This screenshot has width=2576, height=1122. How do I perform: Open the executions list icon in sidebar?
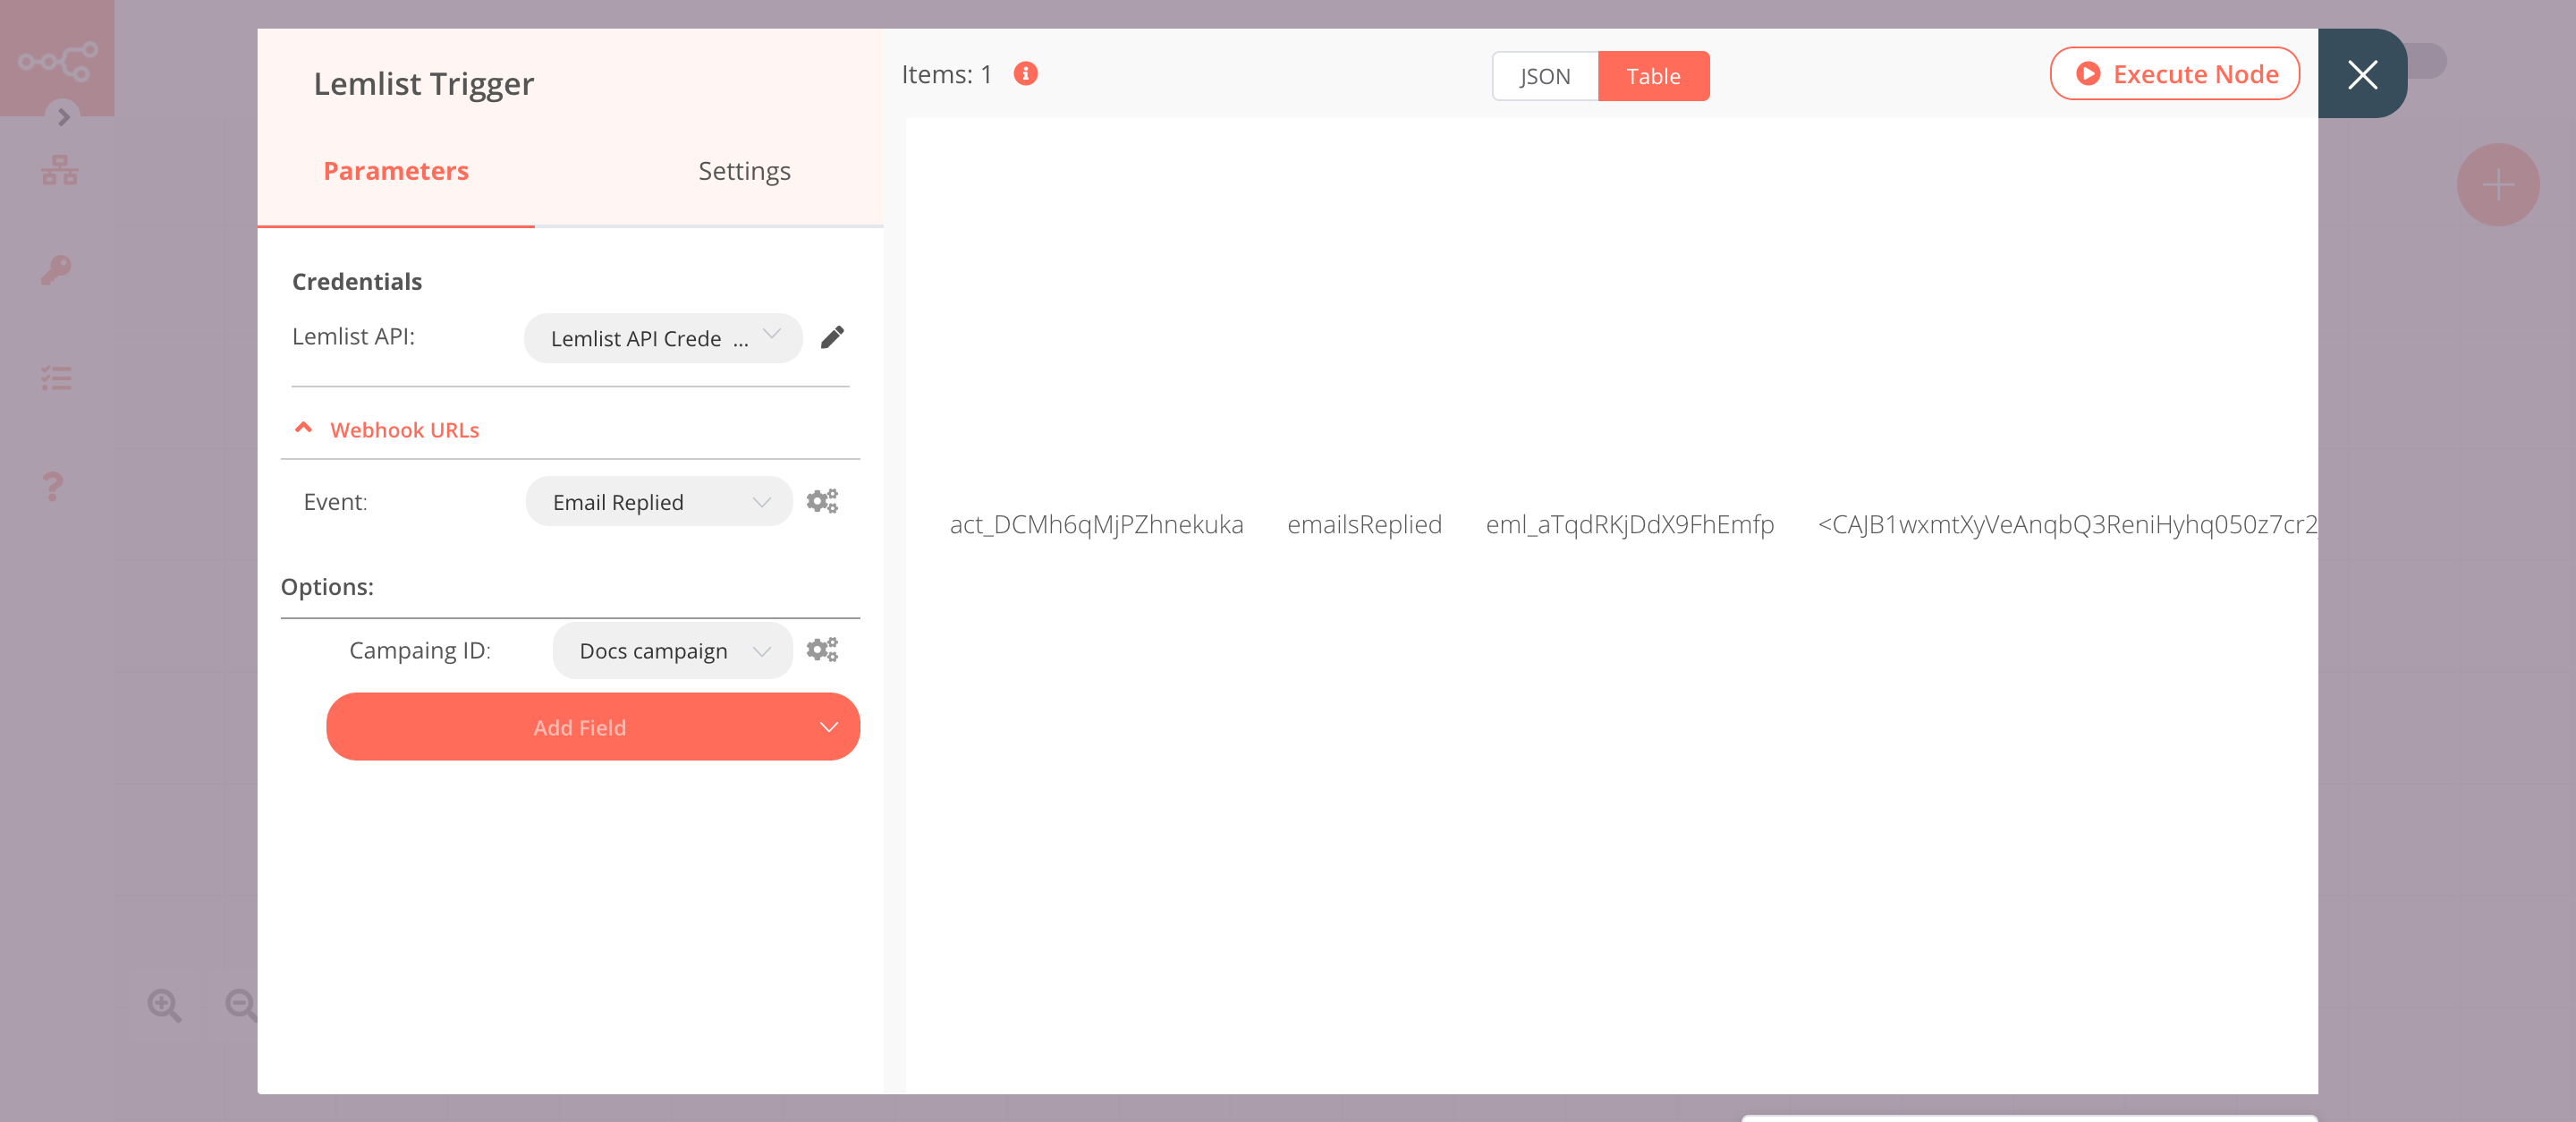56,377
